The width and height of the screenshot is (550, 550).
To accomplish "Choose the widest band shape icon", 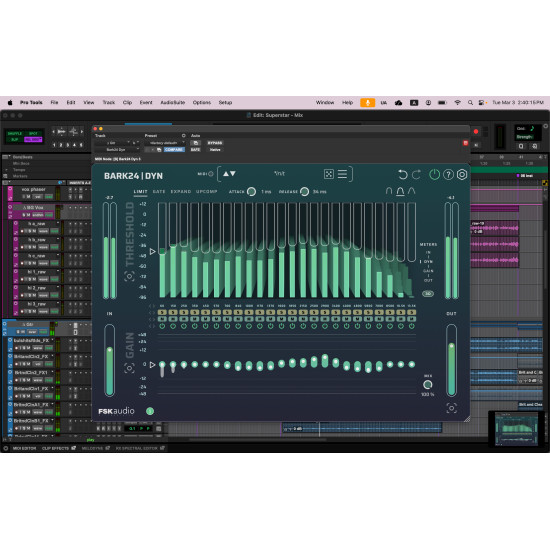I will point(412,191).
